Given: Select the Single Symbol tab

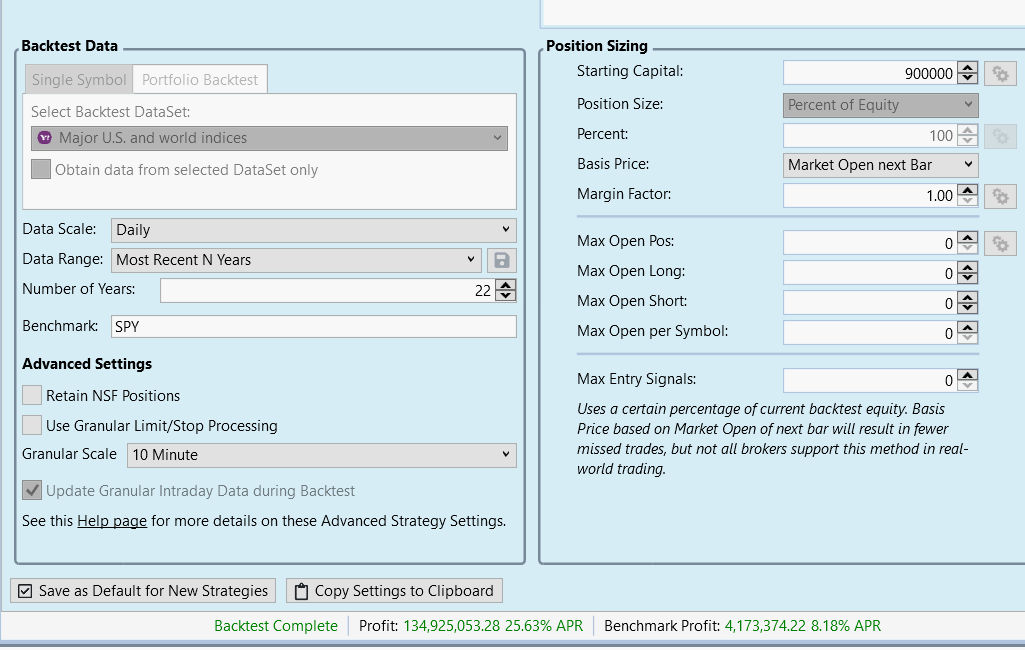Looking at the screenshot, I should click(79, 80).
